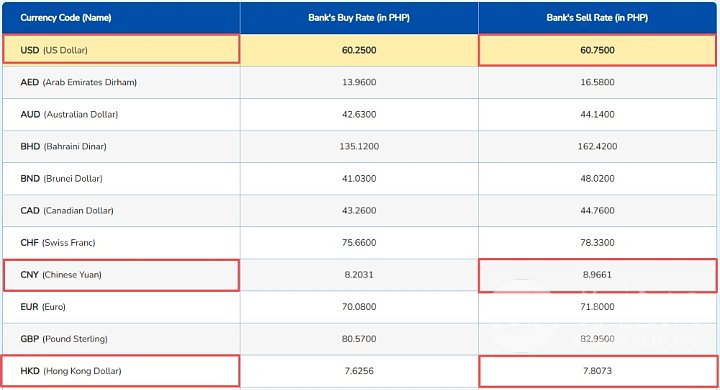
Task: Select the BHD sell rate 162.4200
Action: (597, 147)
